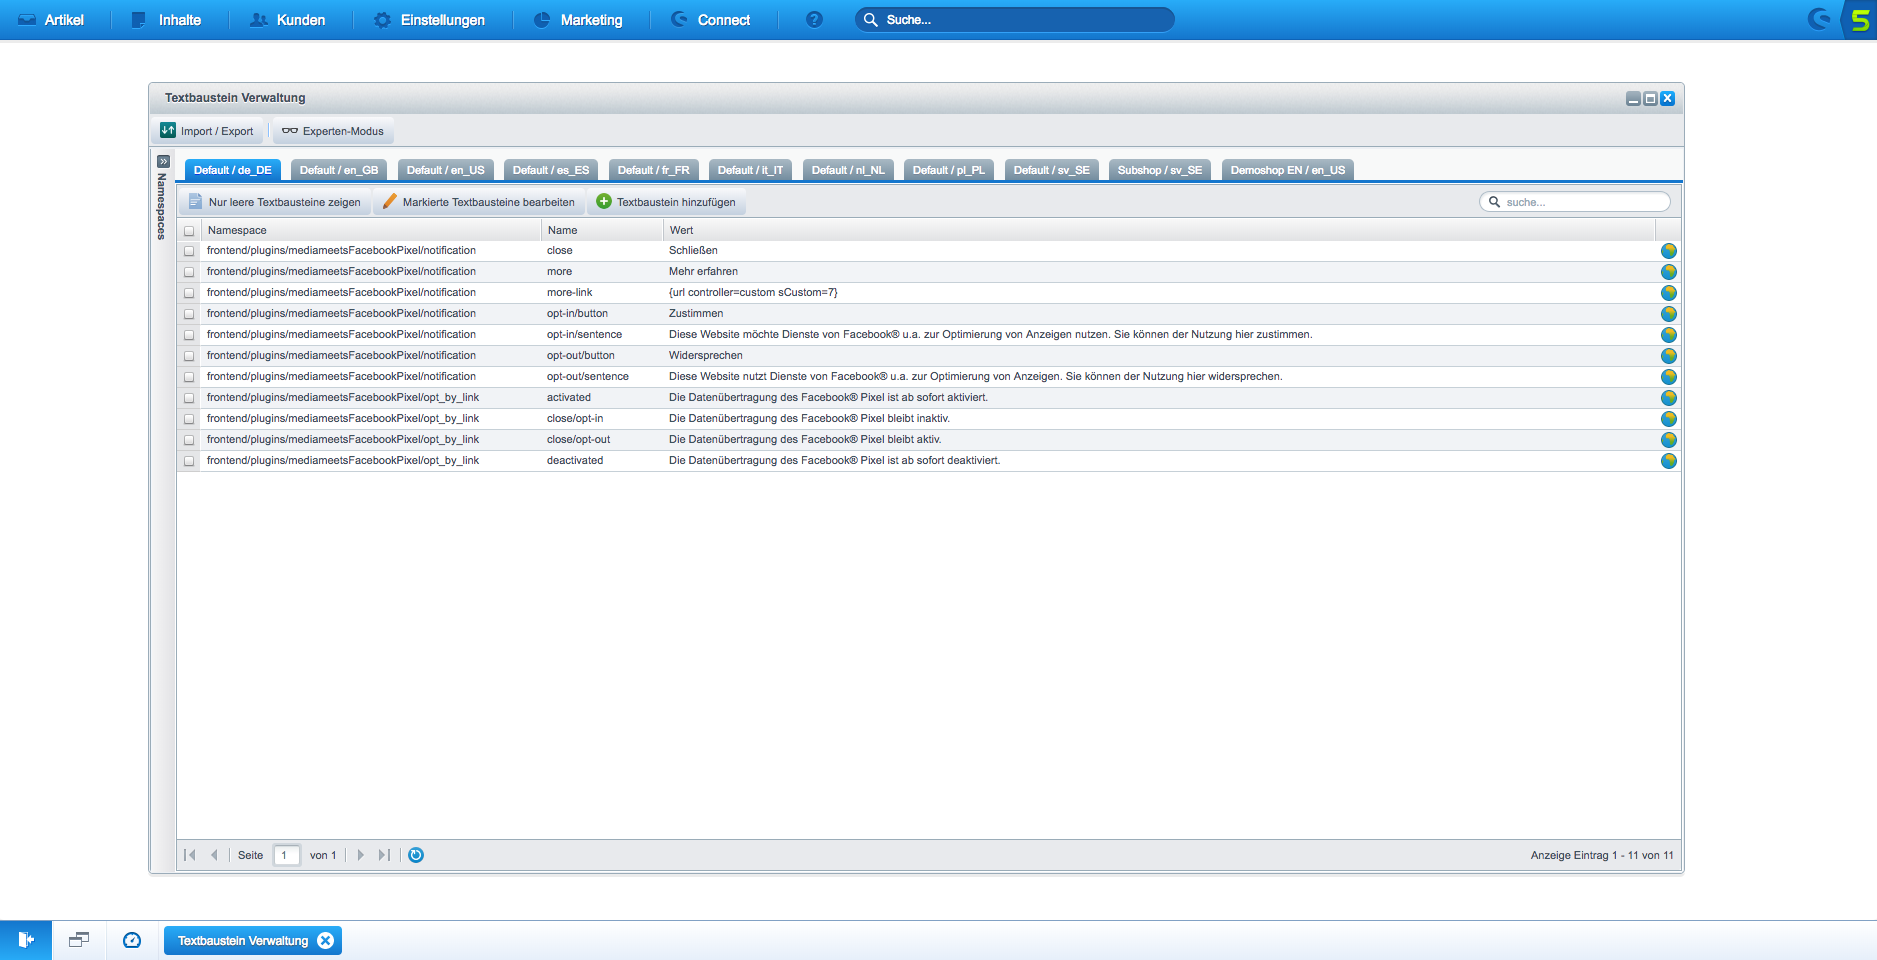Go to next page of results

pyautogui.click(x=361, y=855)
